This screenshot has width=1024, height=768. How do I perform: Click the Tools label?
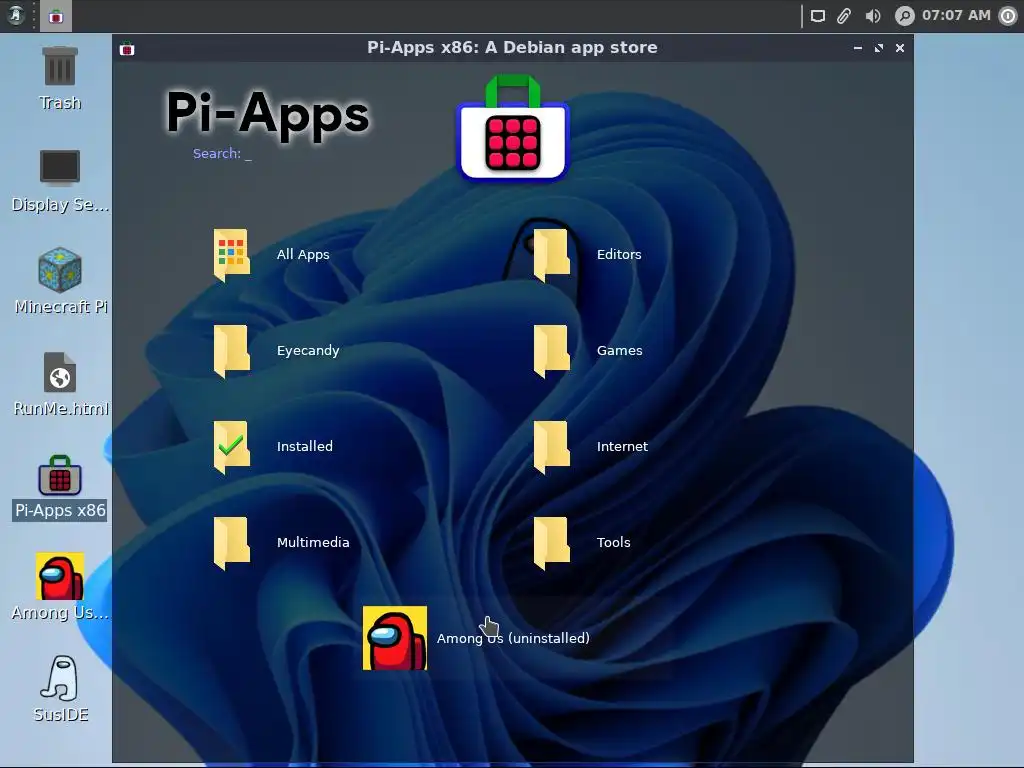pos(614,543)
